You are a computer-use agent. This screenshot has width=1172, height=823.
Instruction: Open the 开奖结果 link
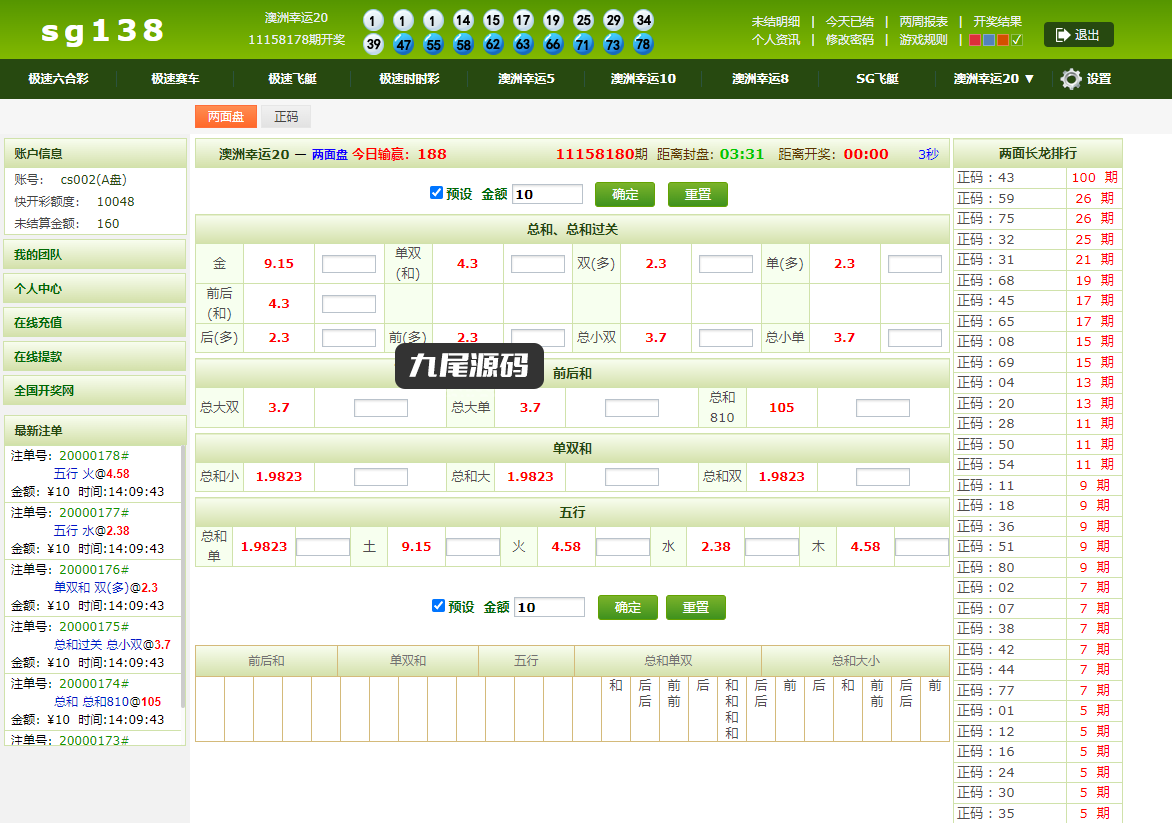[997, 22]
